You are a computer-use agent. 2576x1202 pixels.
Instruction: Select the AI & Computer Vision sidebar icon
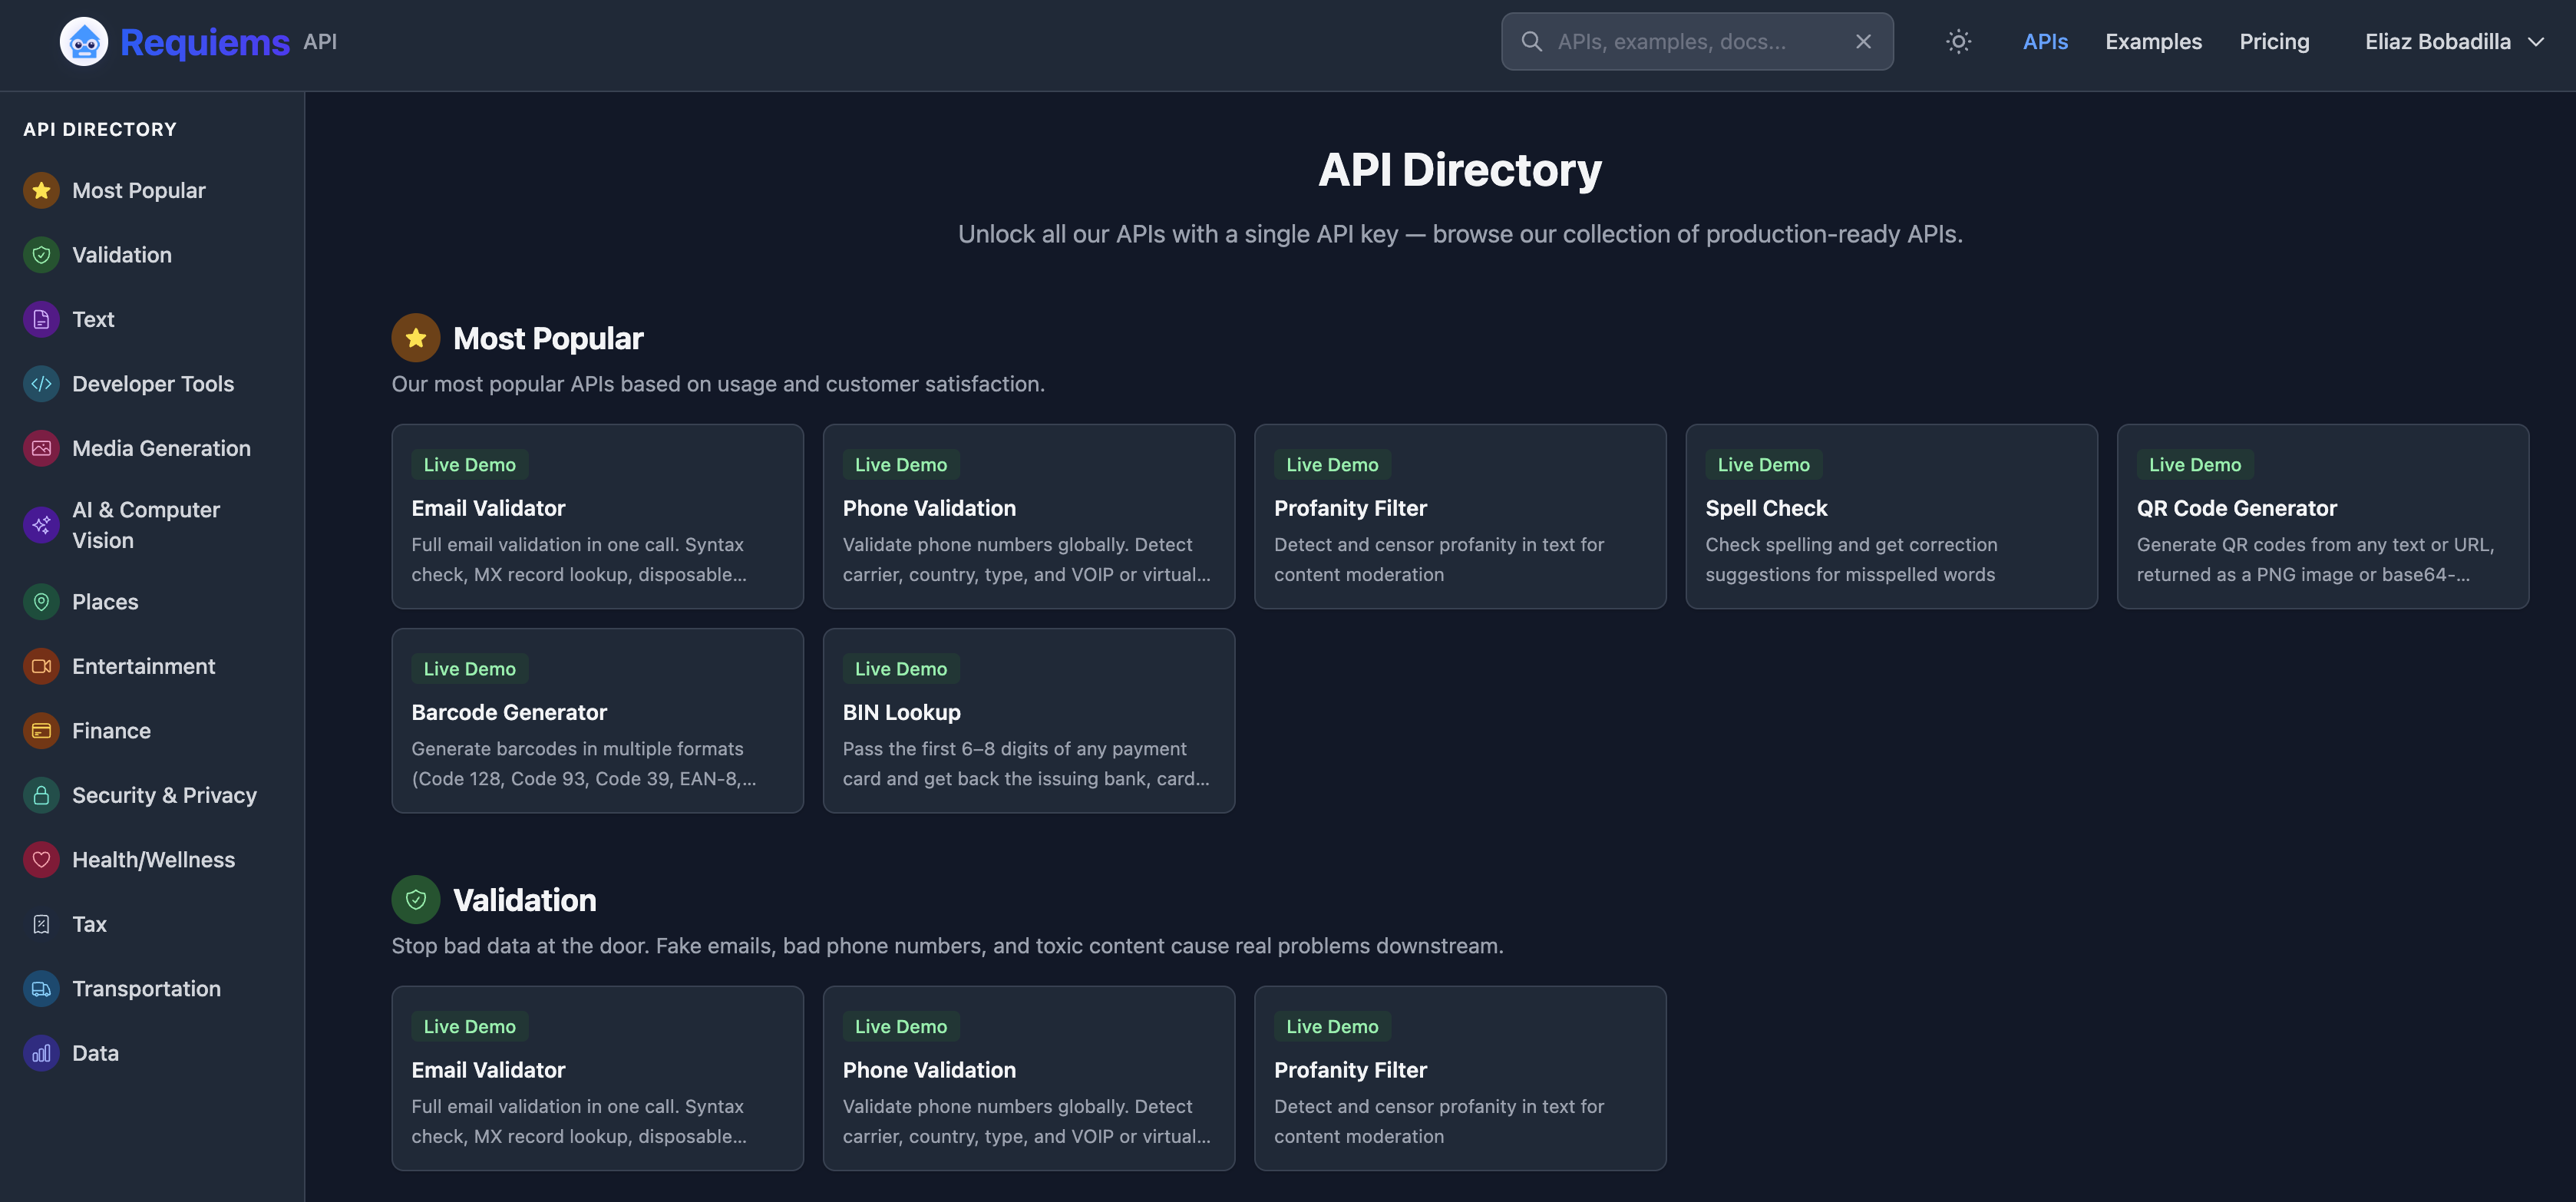click(41, 524)
